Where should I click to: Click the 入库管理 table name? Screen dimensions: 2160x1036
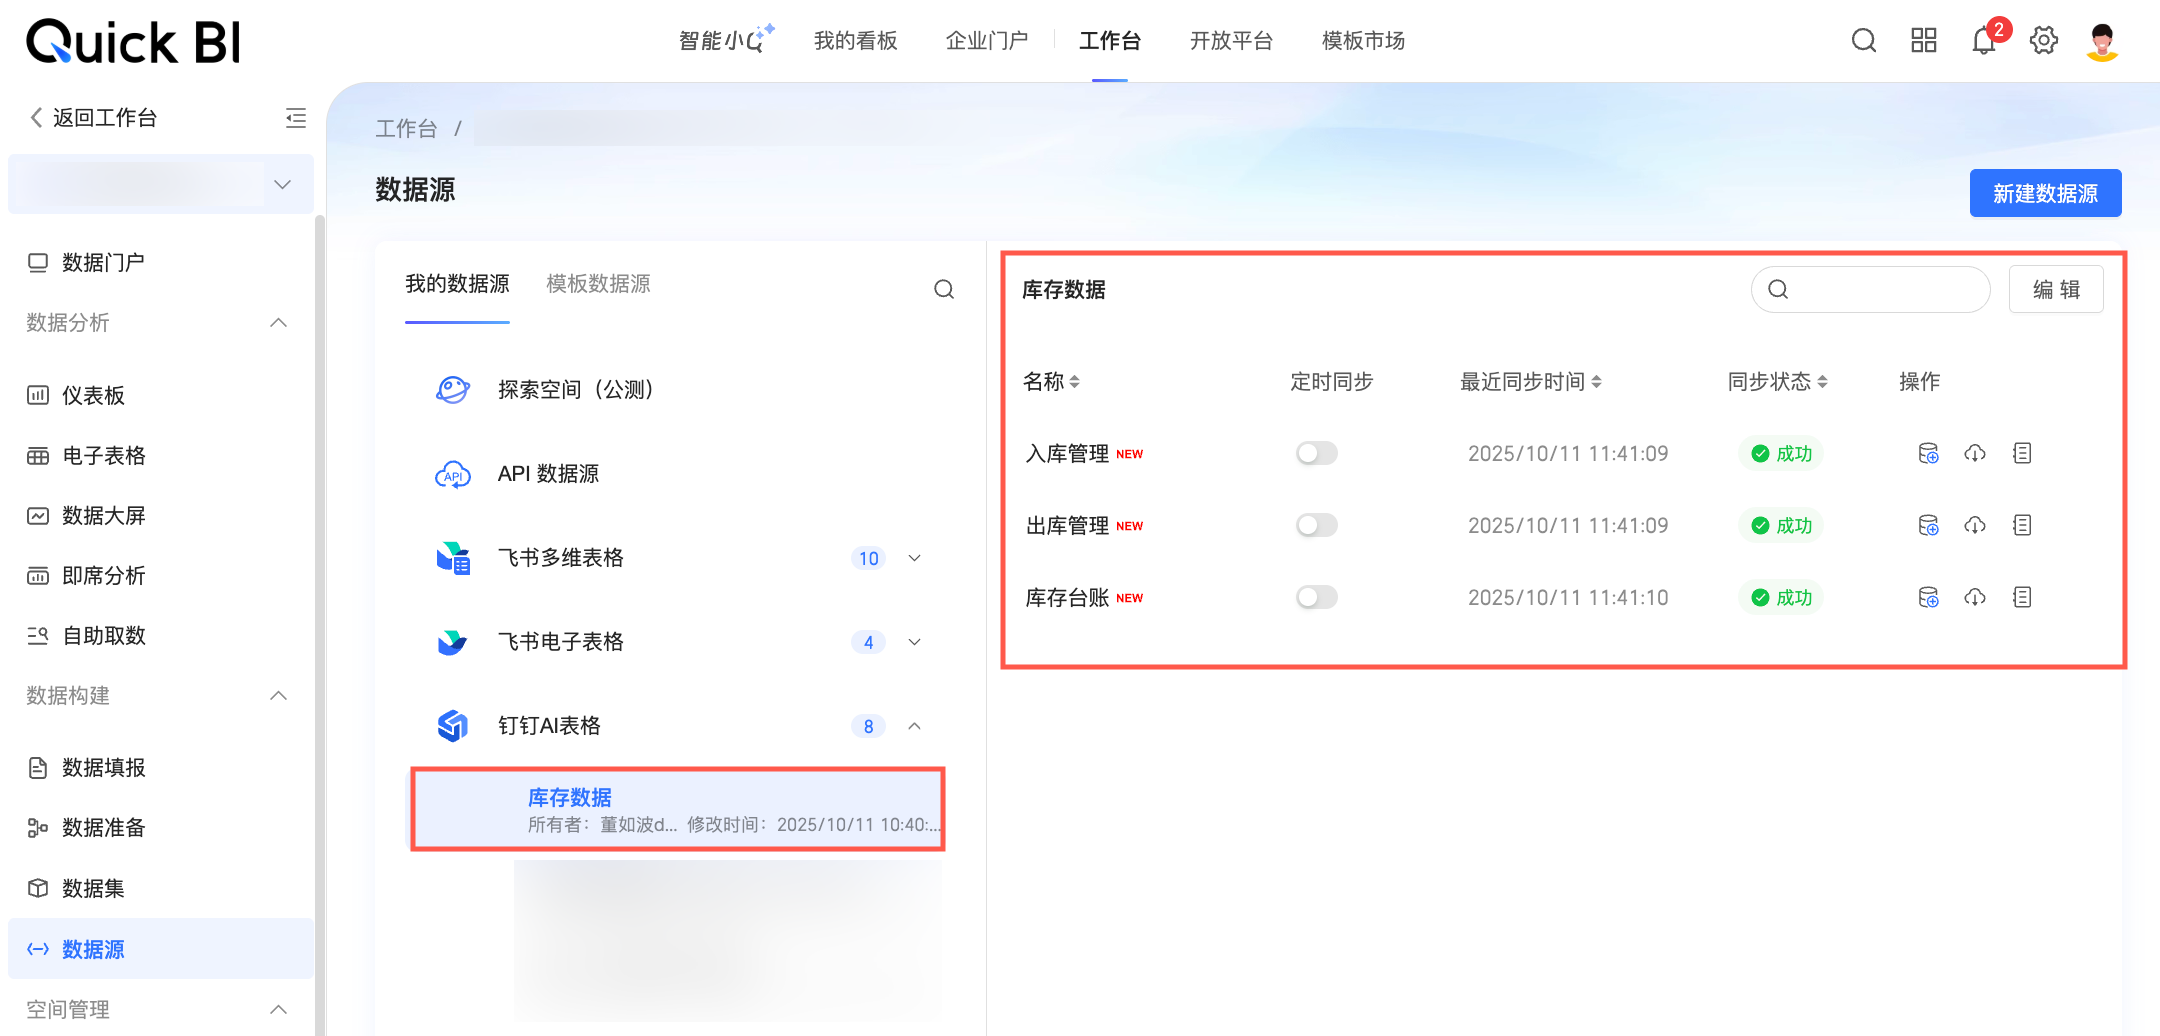pyautogui.click(x=1067, y=453)
